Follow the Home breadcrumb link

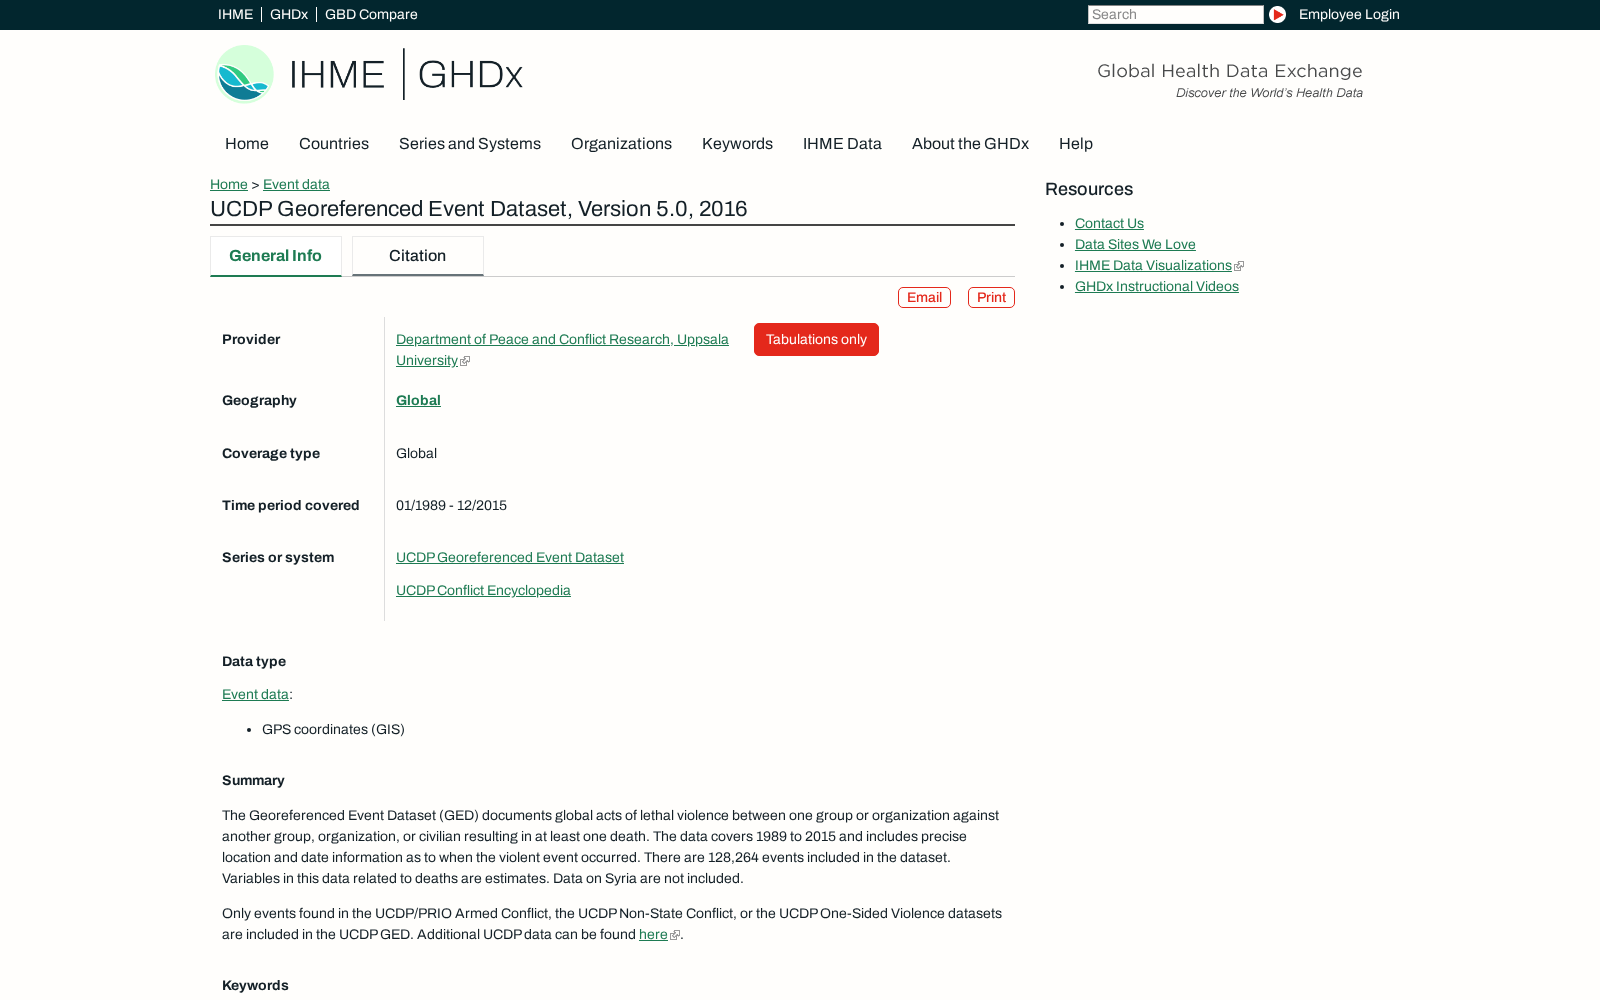point(229,184)
